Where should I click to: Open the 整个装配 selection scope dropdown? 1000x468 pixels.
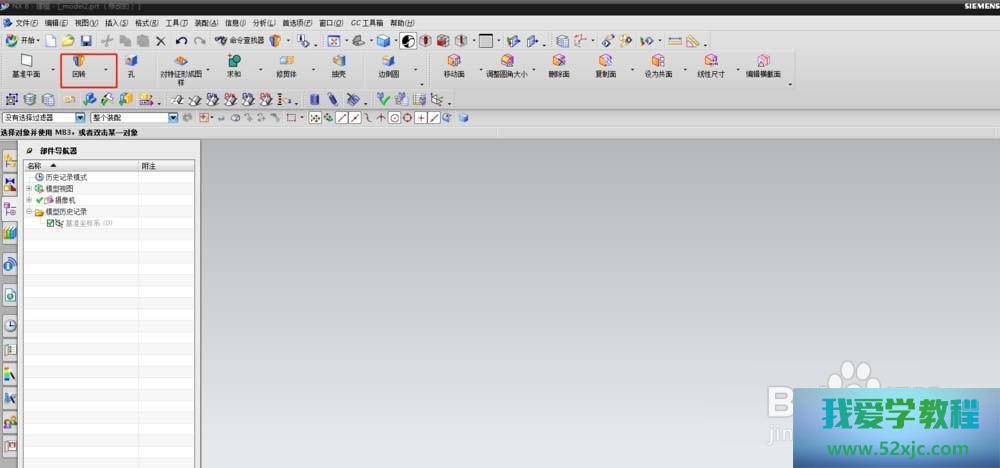[173, 118]
